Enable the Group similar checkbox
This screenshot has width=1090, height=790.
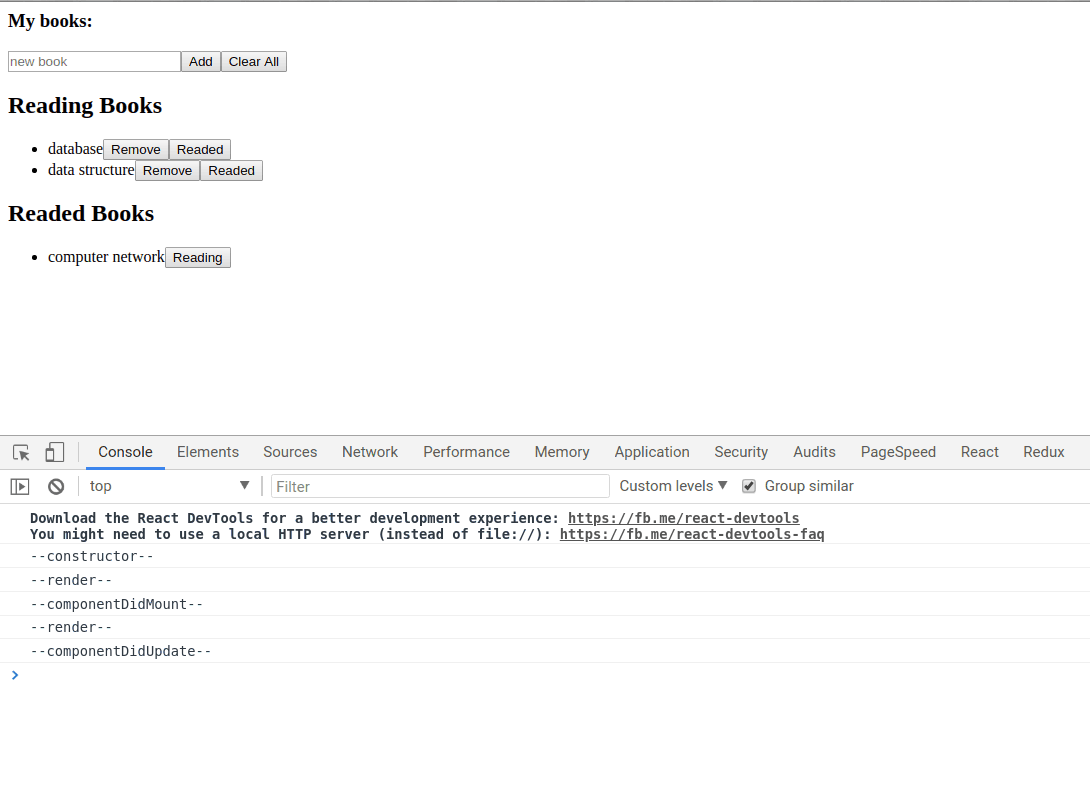pos(749,486)
